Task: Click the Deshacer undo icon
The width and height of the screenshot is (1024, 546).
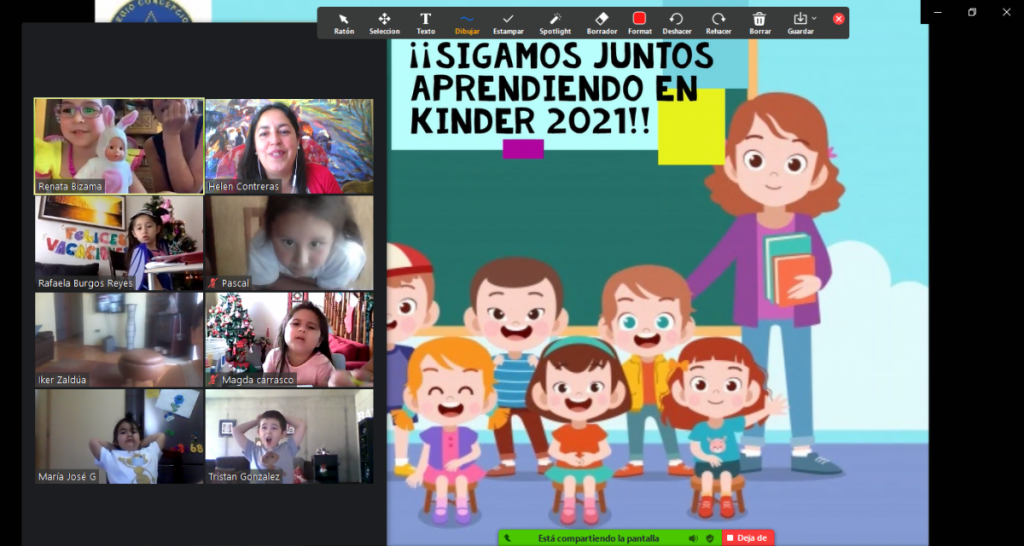Action: point(676,23)
